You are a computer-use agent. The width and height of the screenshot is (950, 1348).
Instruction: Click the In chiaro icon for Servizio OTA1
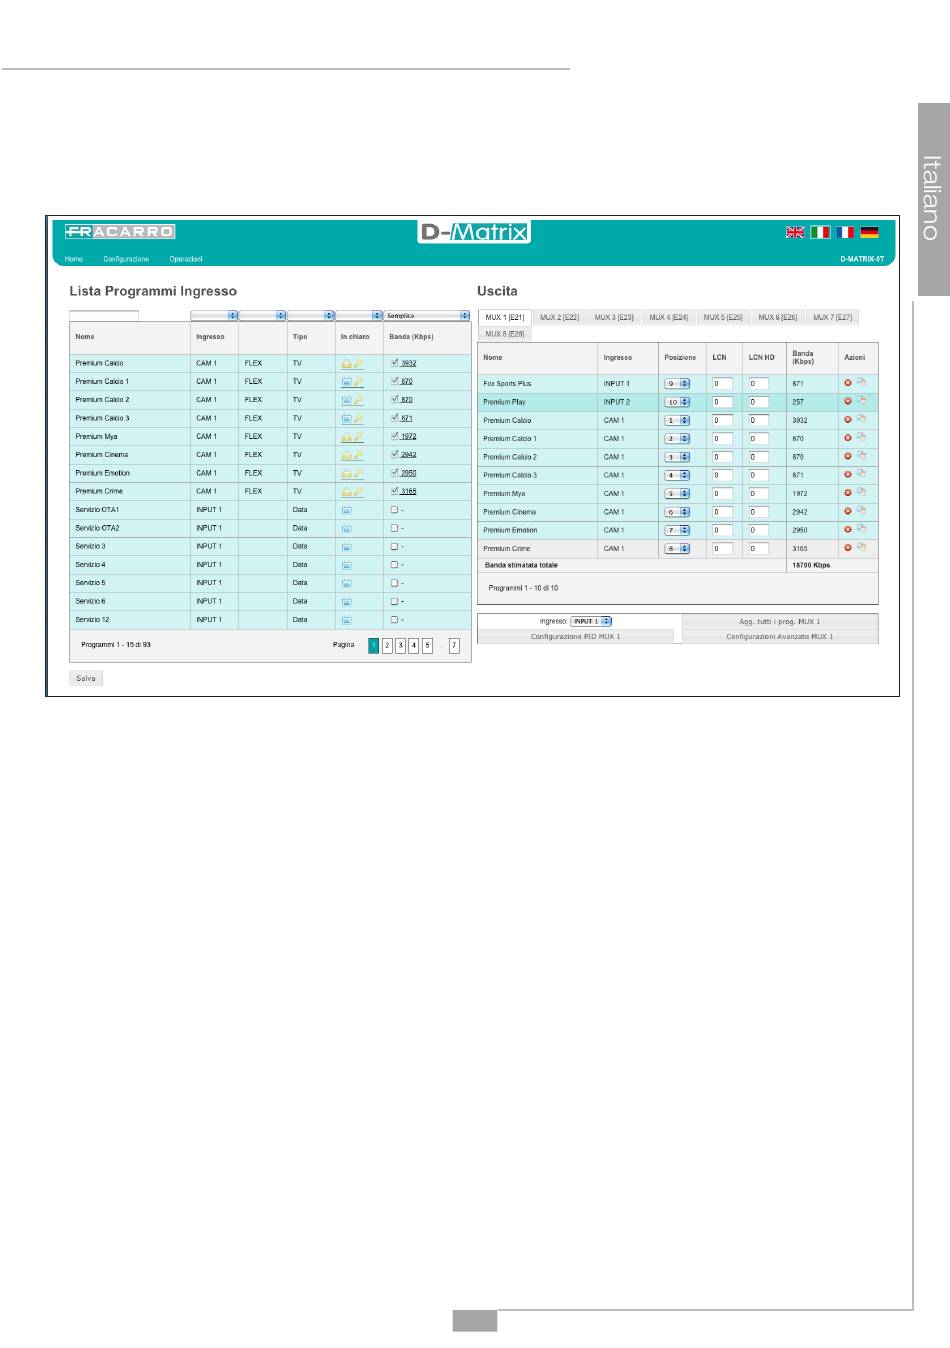click(x=346, y=510)
